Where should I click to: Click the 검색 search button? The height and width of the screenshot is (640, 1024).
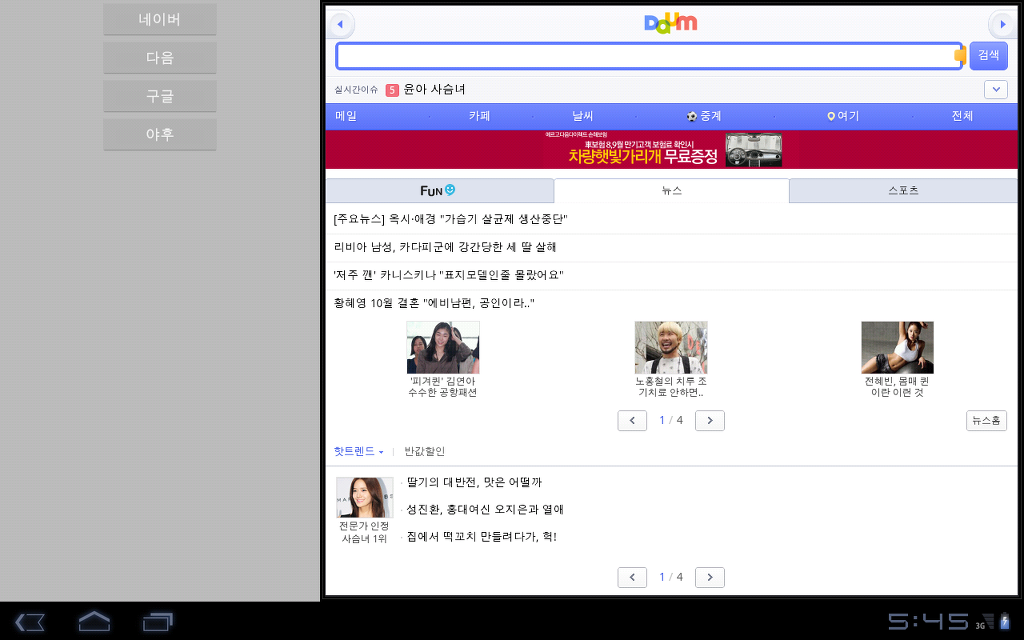point(988,56)
